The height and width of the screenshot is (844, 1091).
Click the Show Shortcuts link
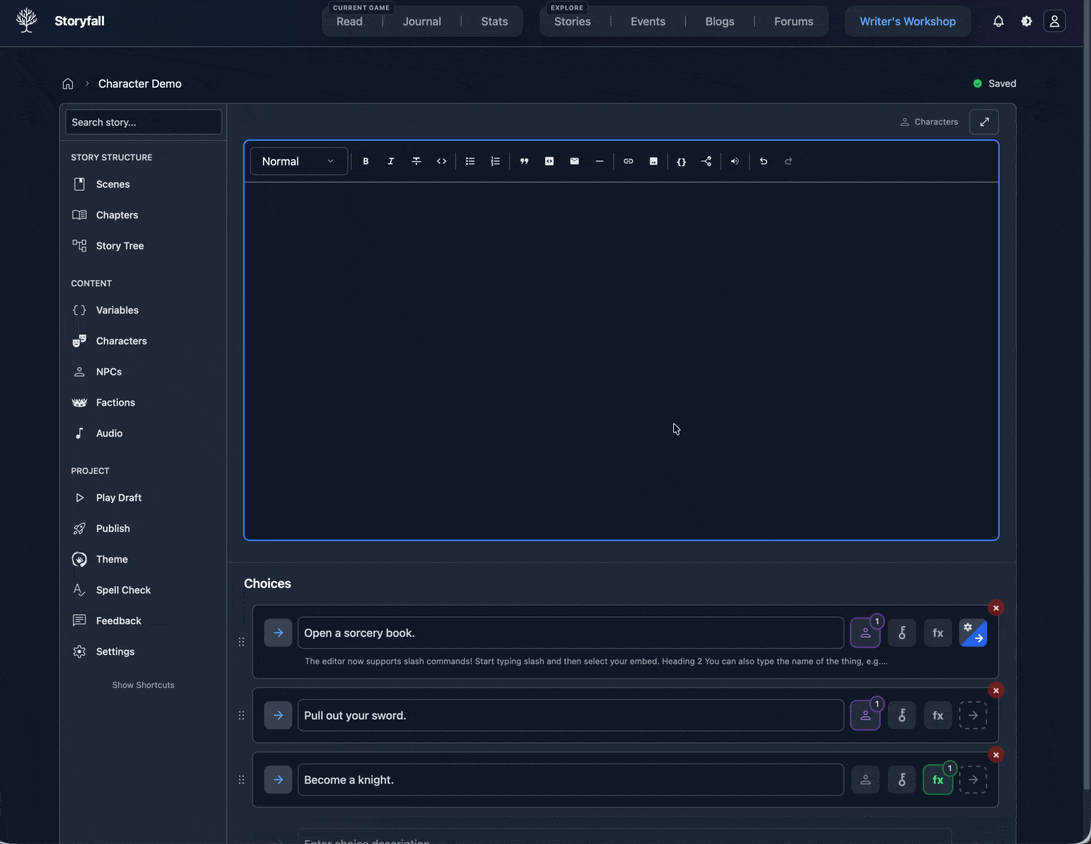click(x=143, y=685)
